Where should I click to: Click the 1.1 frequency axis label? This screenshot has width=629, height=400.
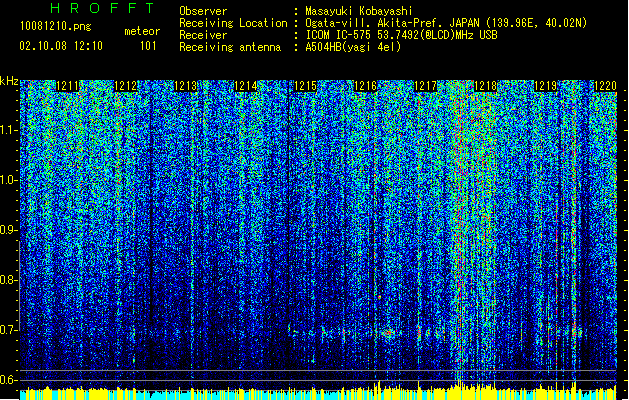tap(8, 130)
